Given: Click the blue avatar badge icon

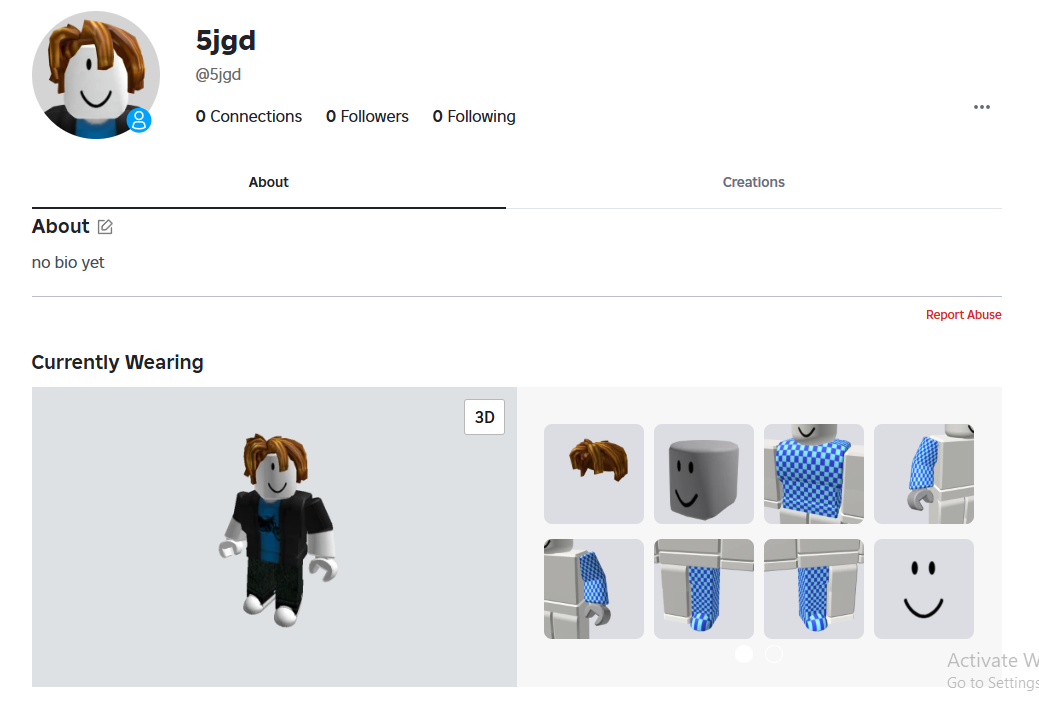Looking at the screenshot, I should tap(139, 120).
